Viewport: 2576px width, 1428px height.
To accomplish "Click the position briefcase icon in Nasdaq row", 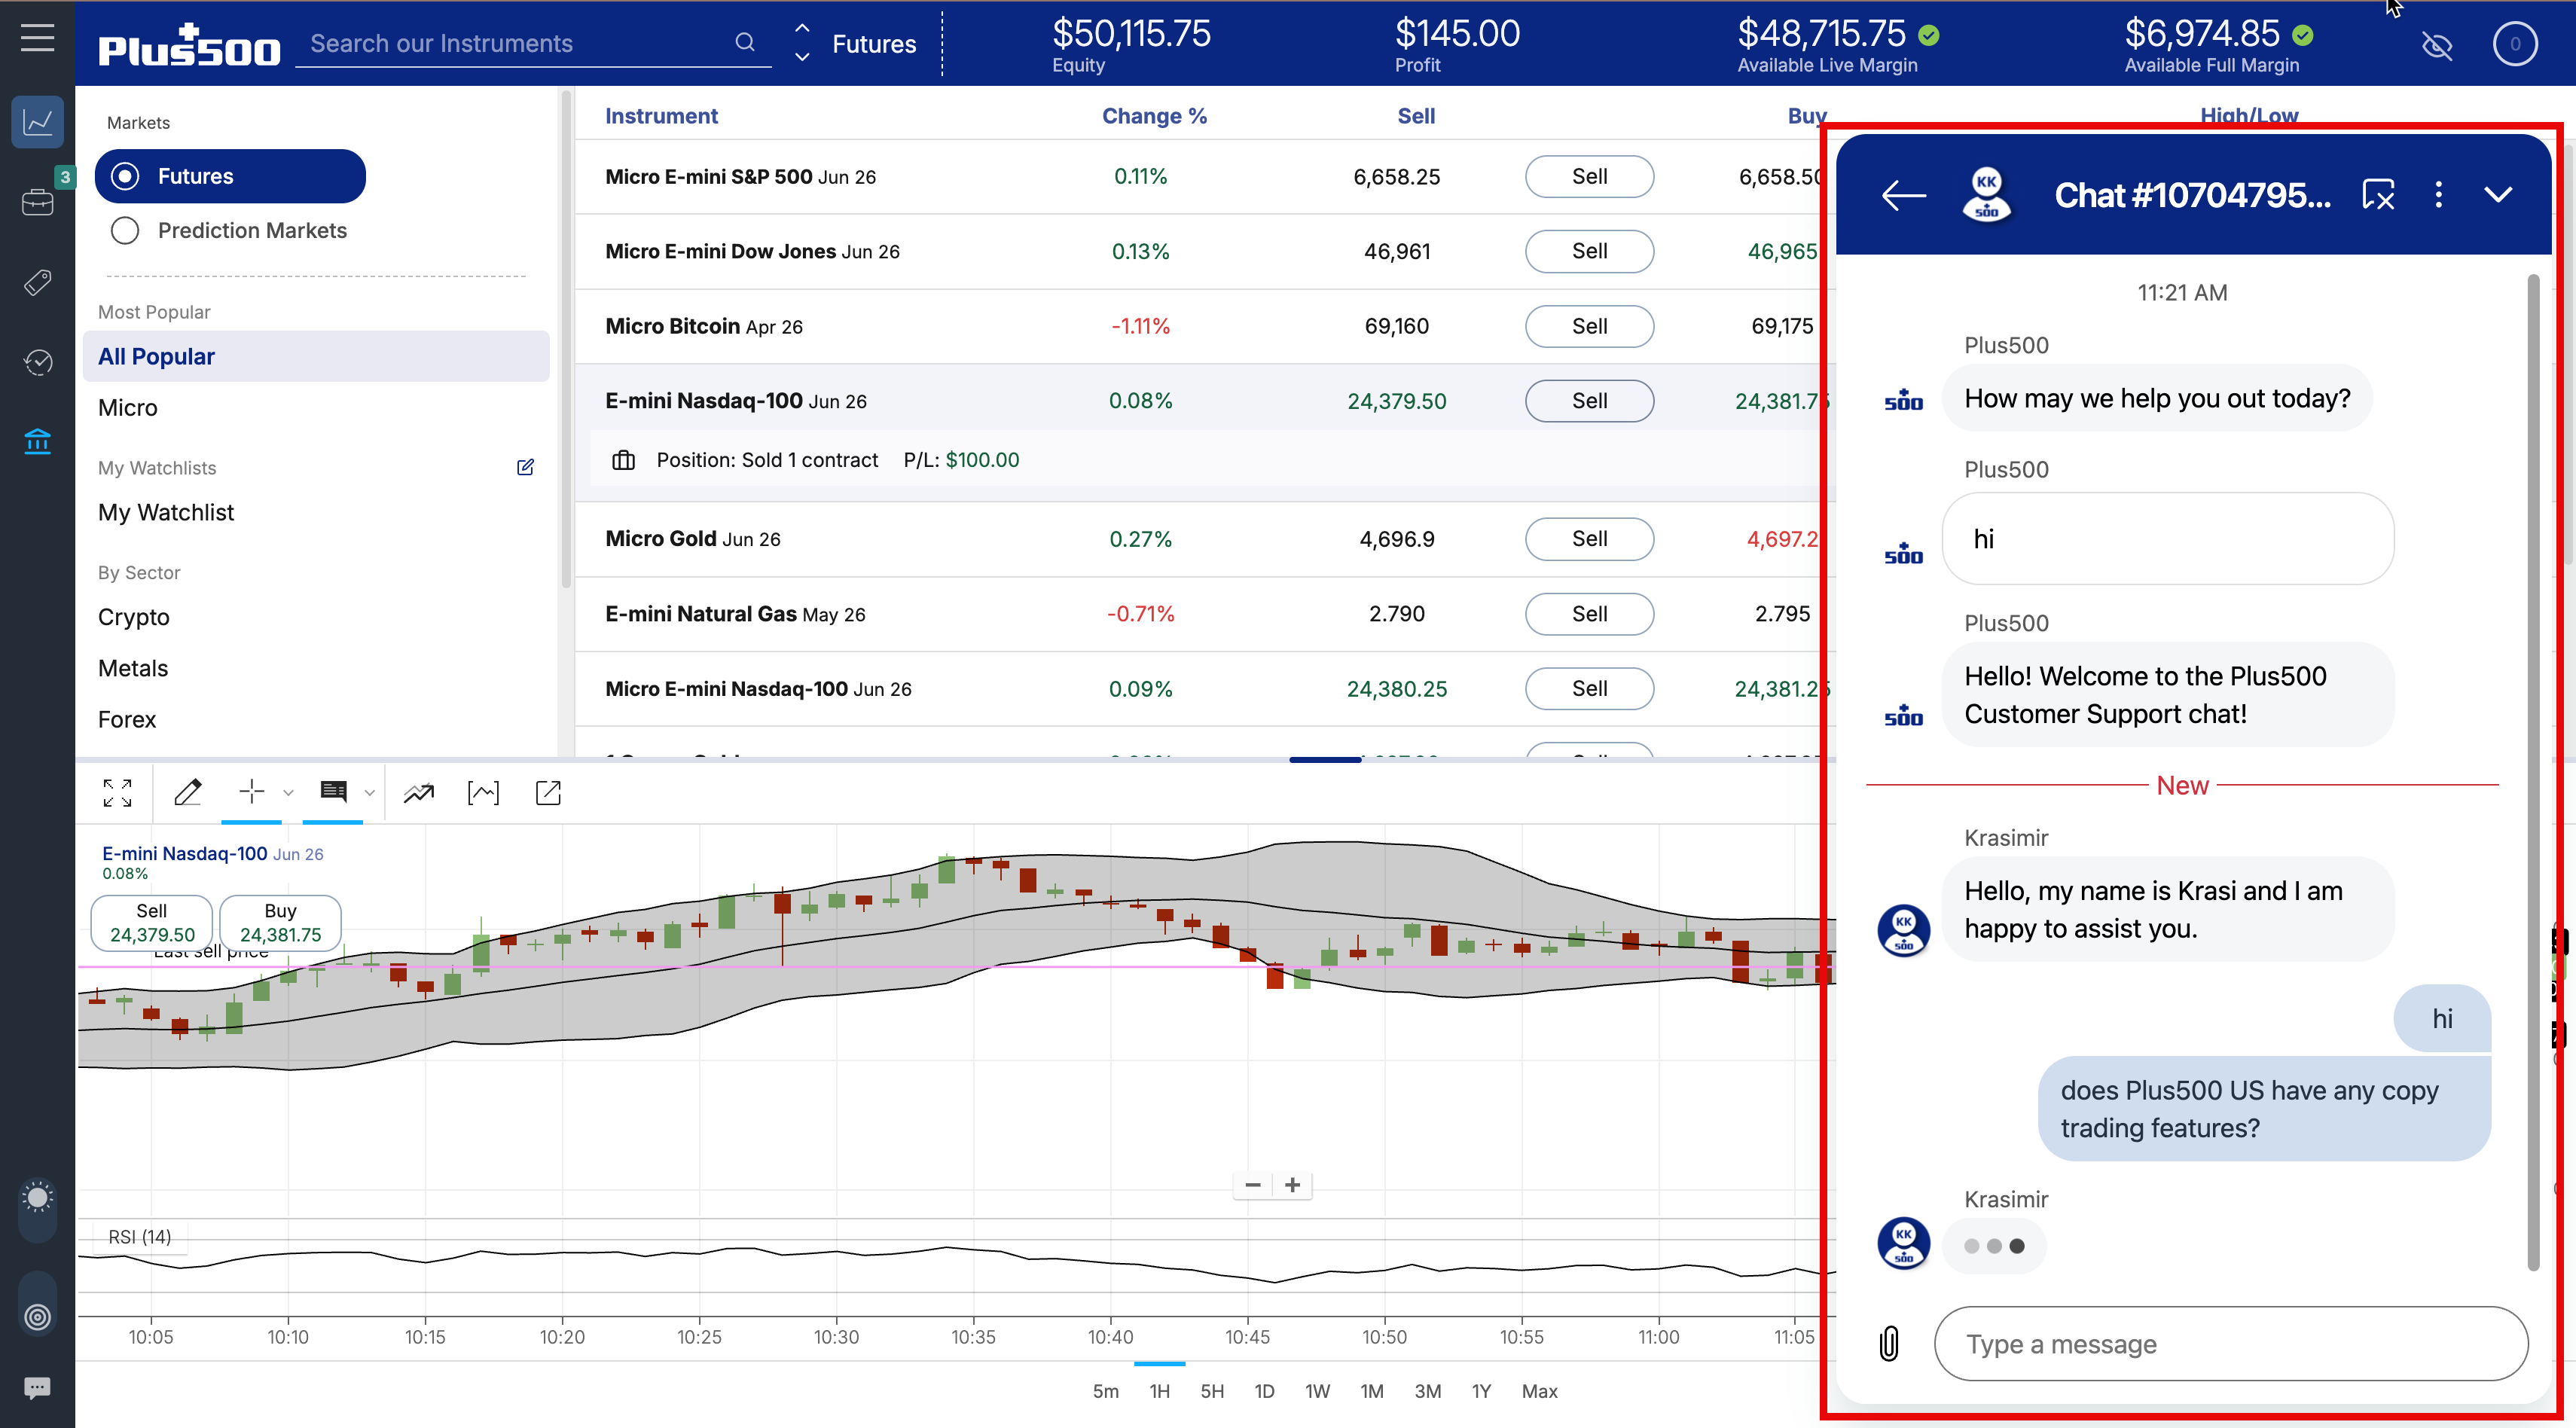I will [x=623, y=460].
